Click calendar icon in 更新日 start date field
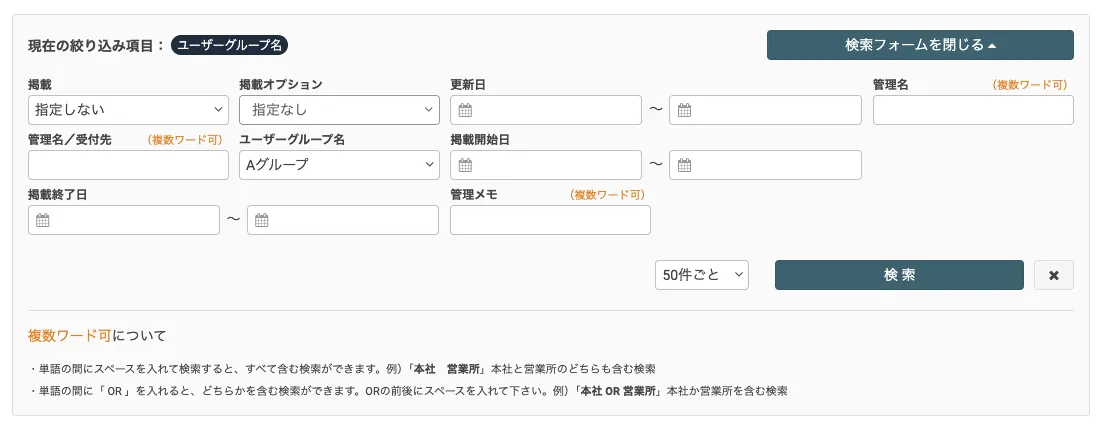The height and width of the screenshot is (429, 1101). click(465, 110)
